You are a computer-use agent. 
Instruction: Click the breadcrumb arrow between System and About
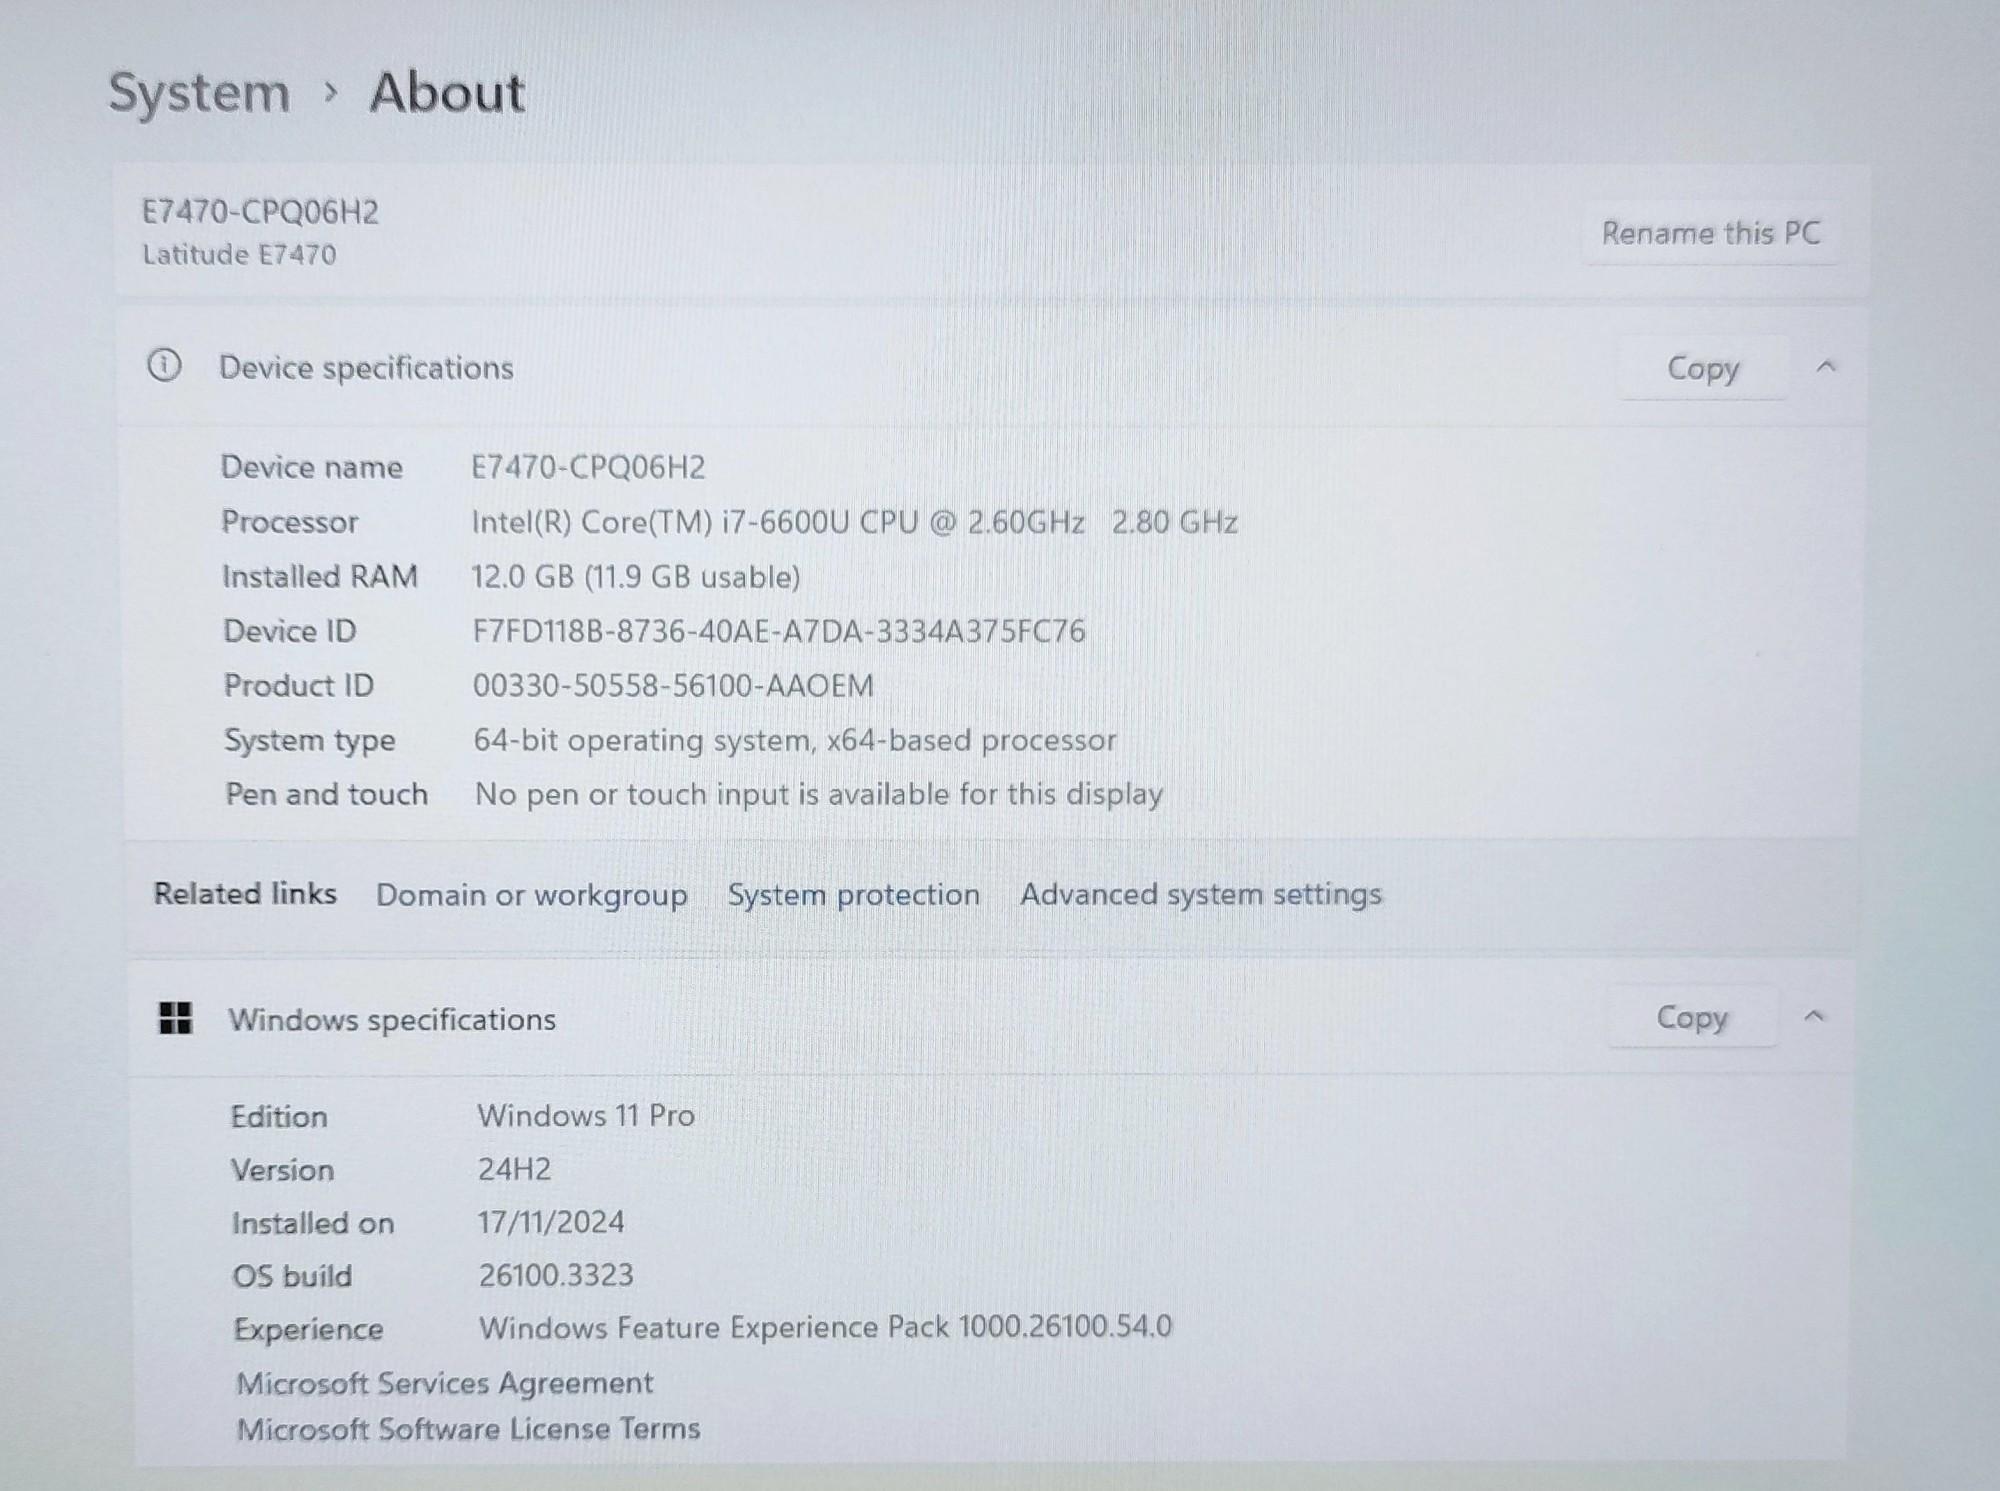331,93
